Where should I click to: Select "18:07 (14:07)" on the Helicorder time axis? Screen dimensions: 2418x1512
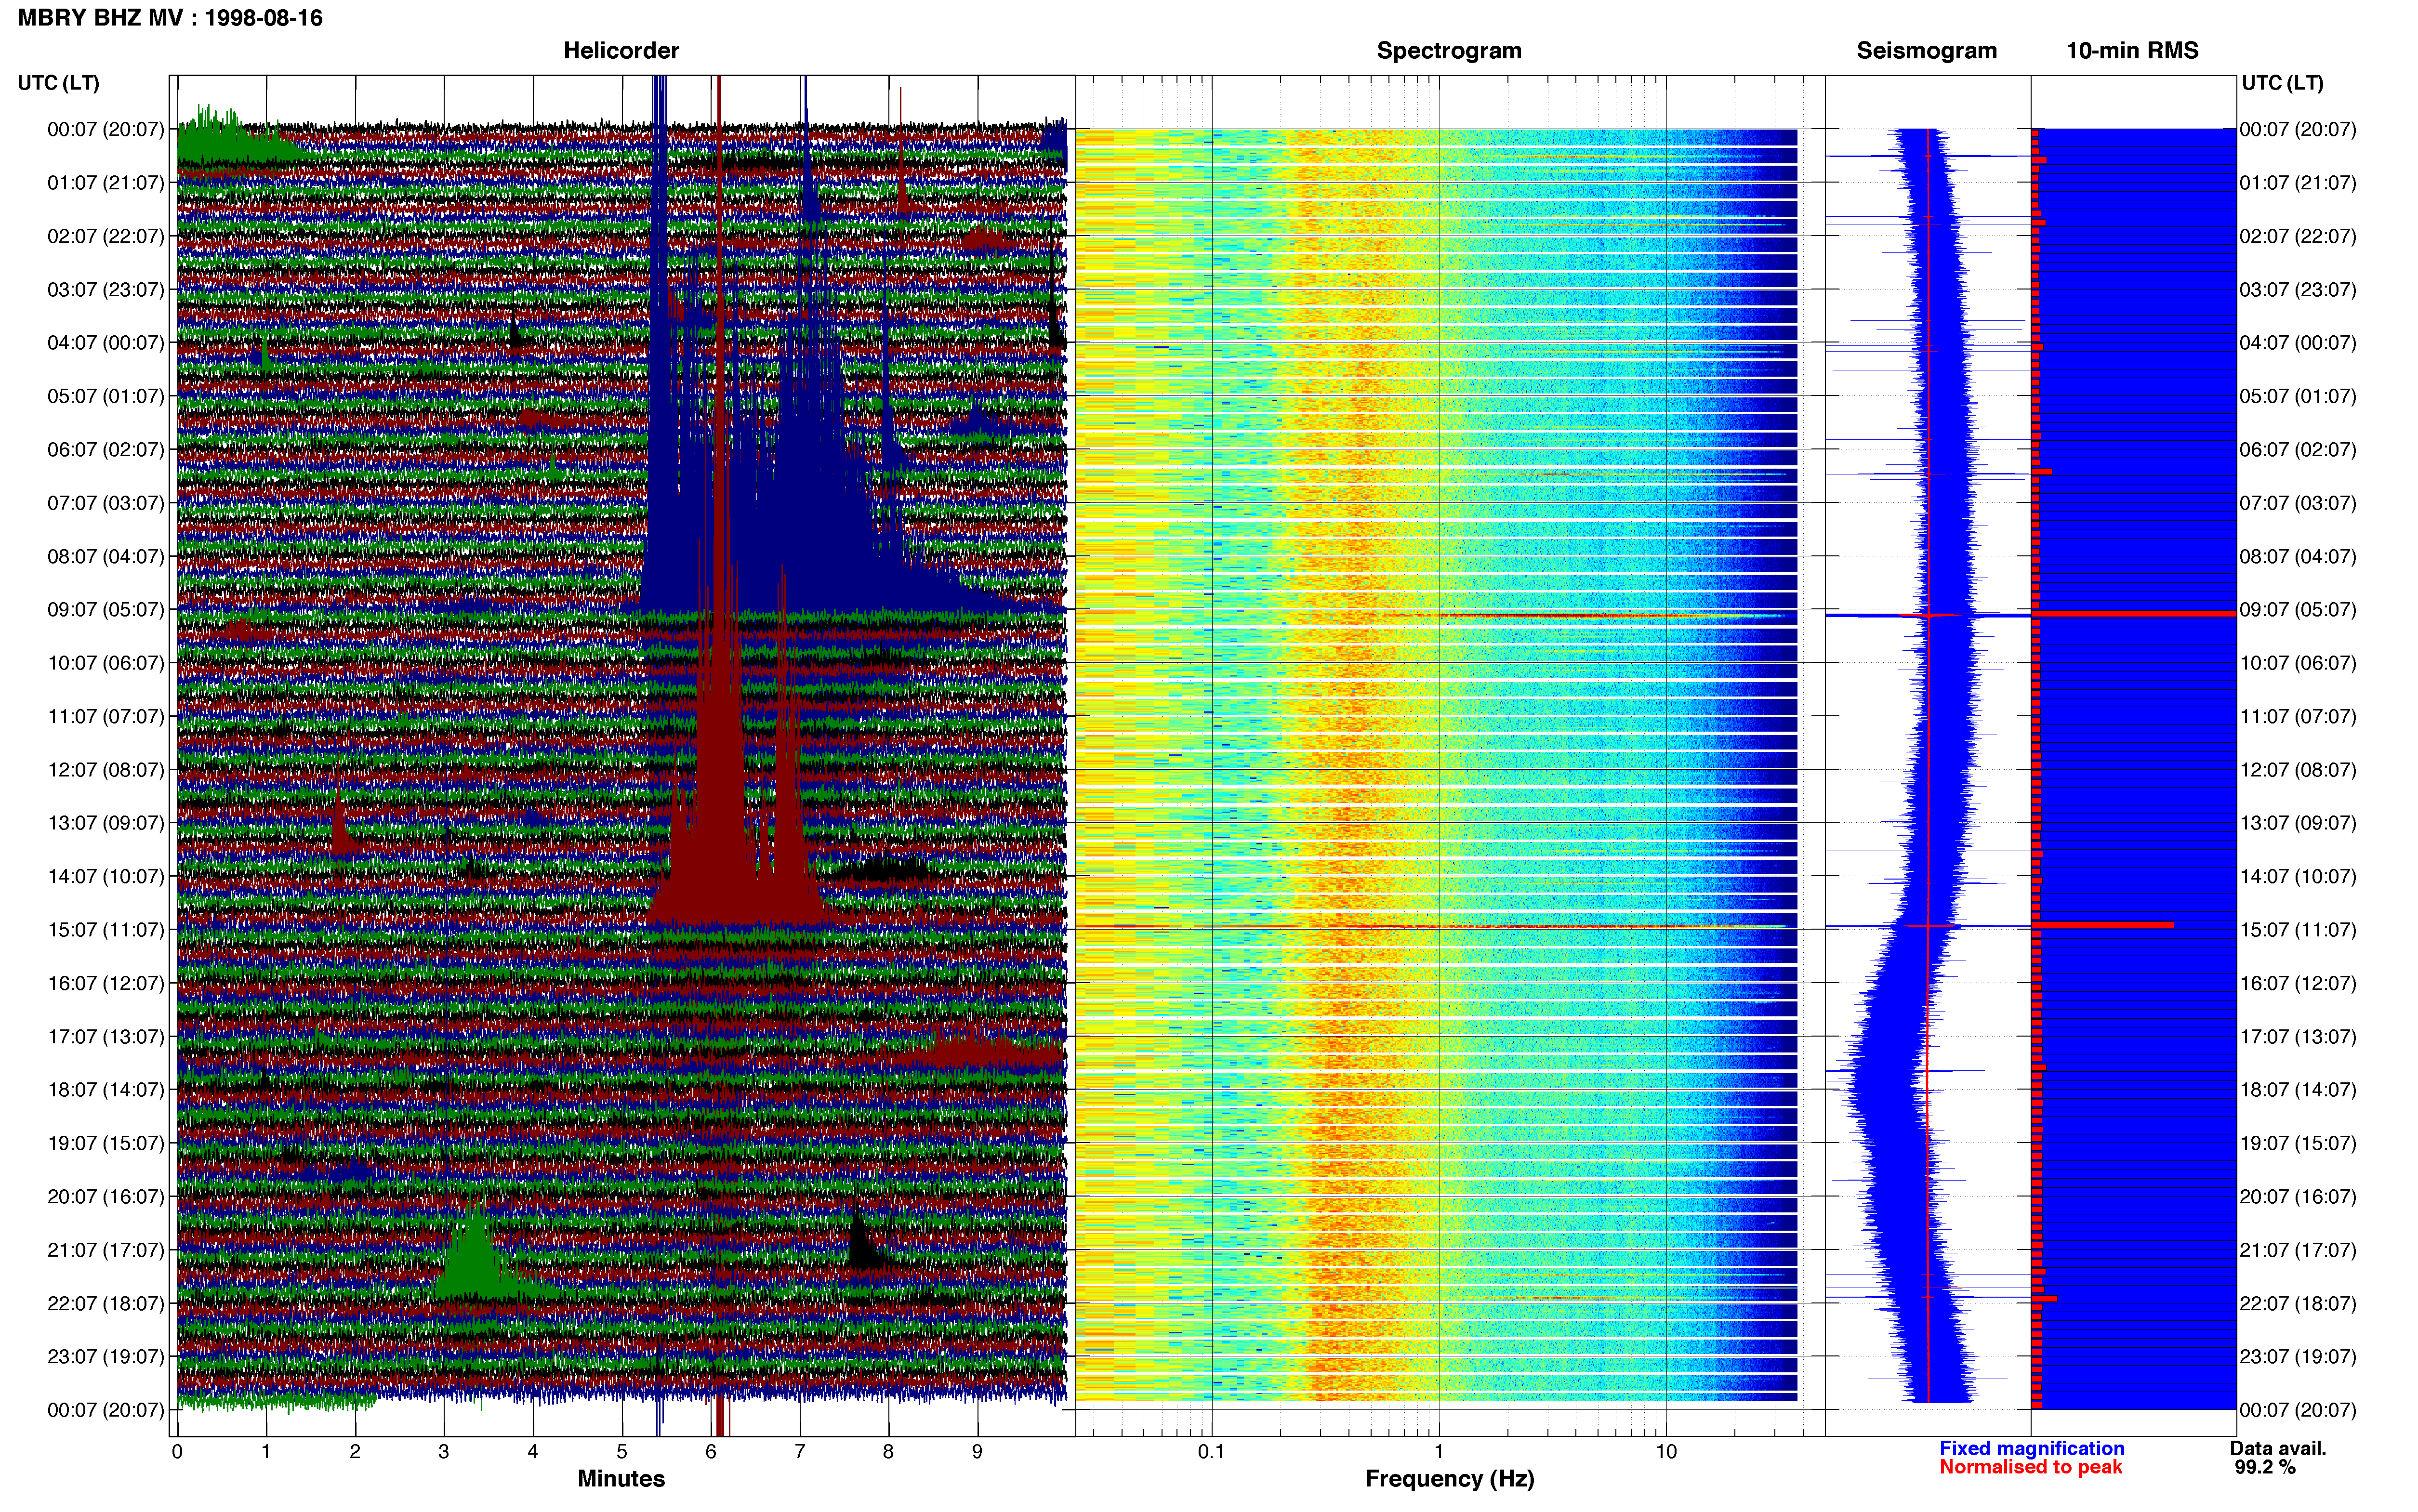tap(105, 1090)
